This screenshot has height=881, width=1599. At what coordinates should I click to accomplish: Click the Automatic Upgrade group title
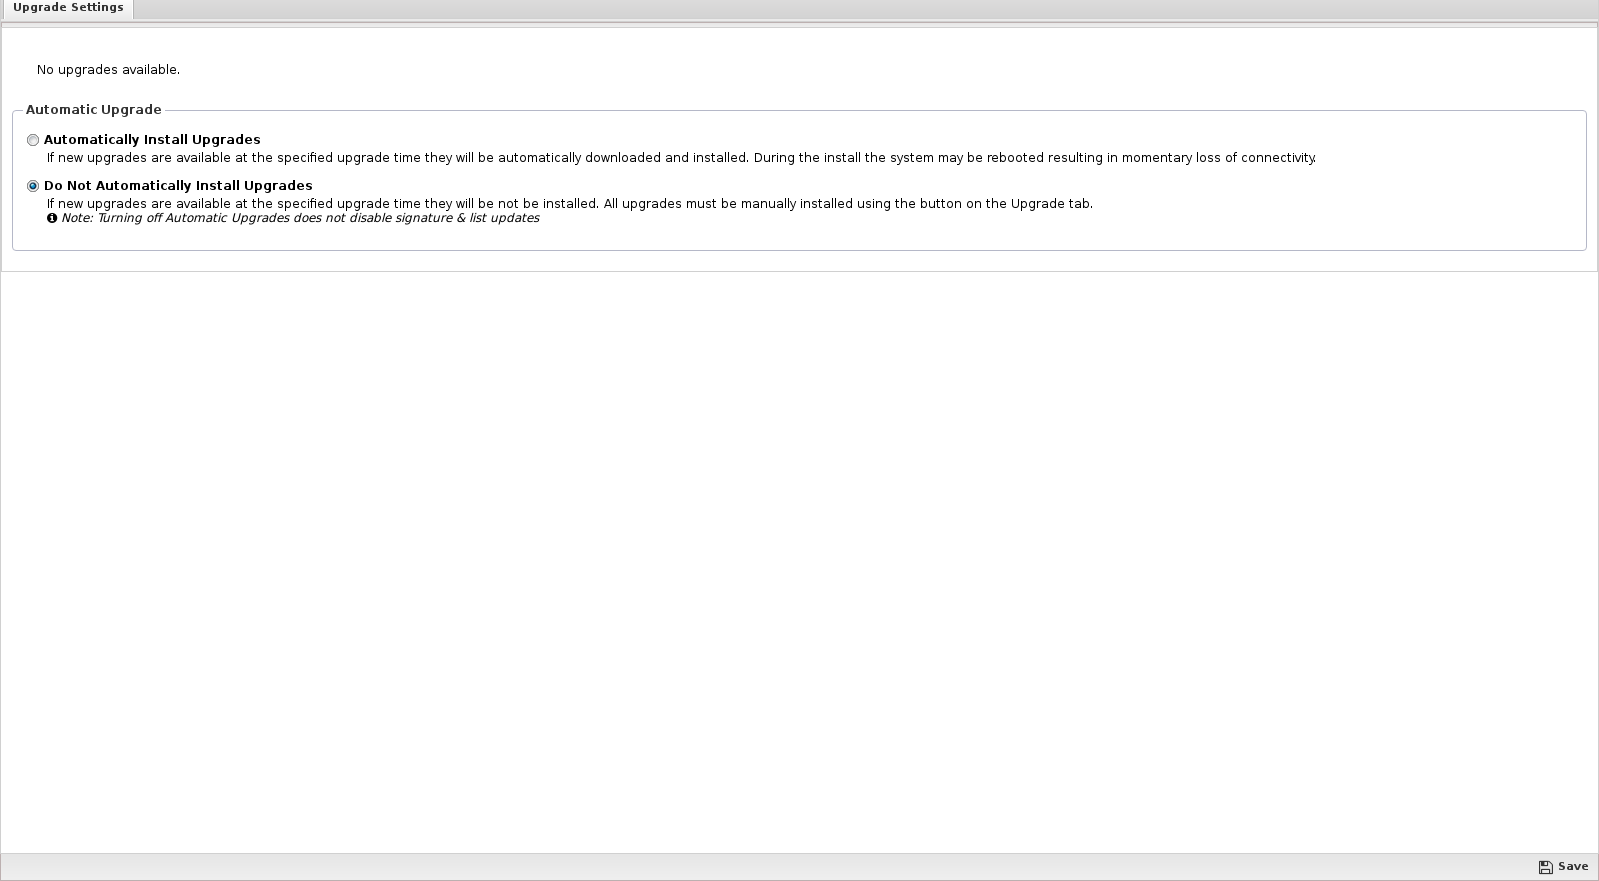pyautogui.click(x=93, y=110)
